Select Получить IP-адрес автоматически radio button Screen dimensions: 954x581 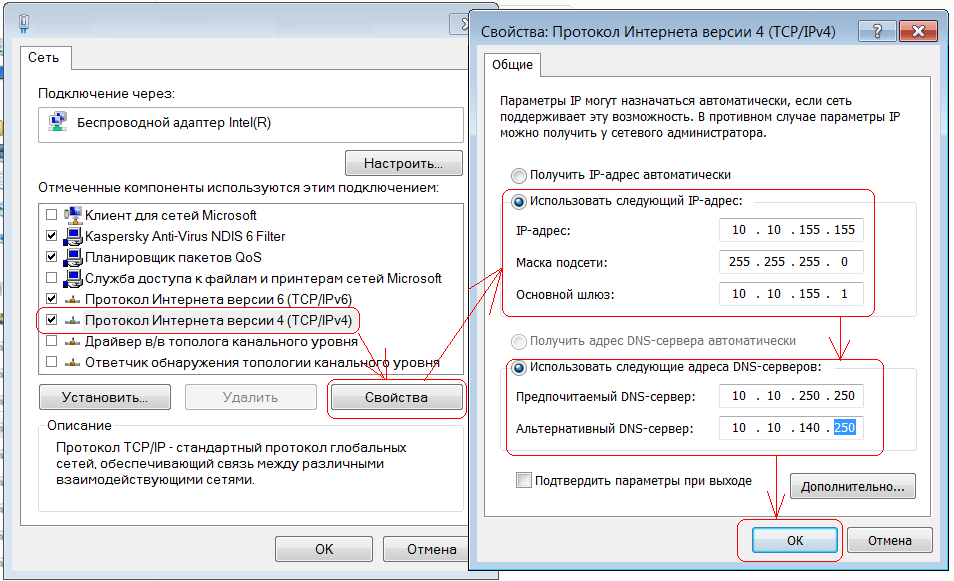pyautogui.click(x=518, y=176)
